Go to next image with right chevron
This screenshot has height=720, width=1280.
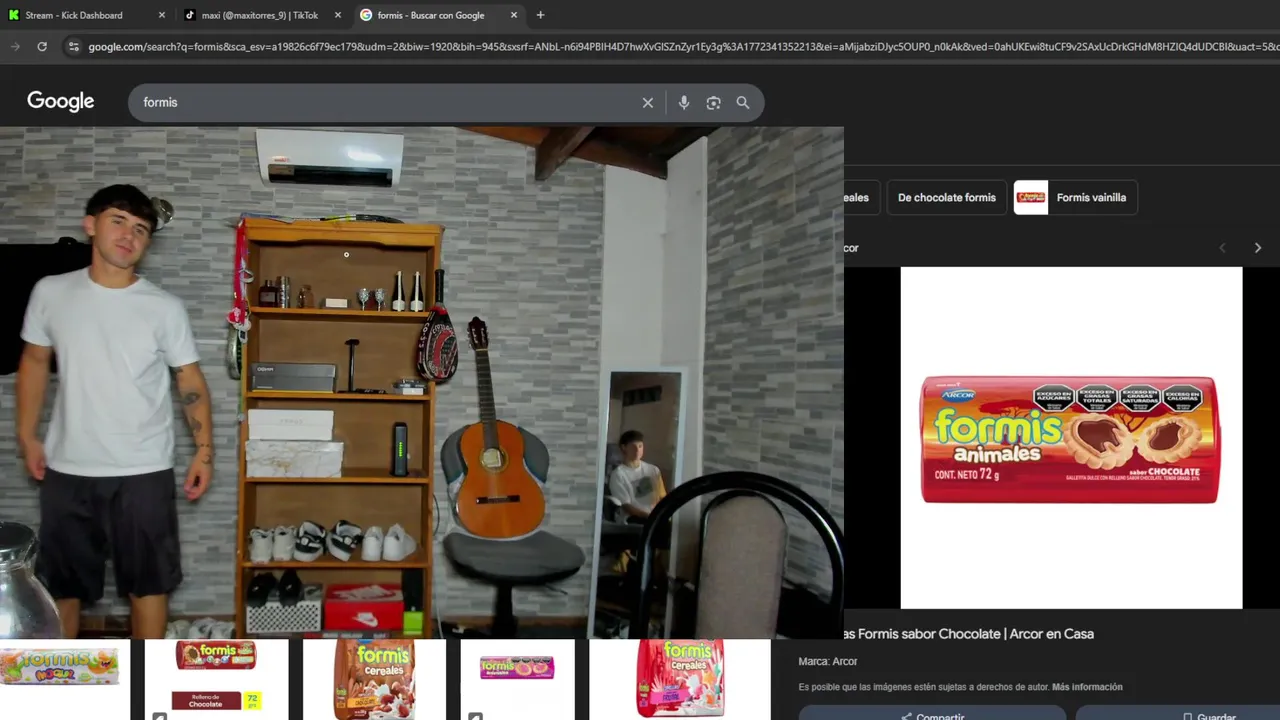tap(1258, 248)
